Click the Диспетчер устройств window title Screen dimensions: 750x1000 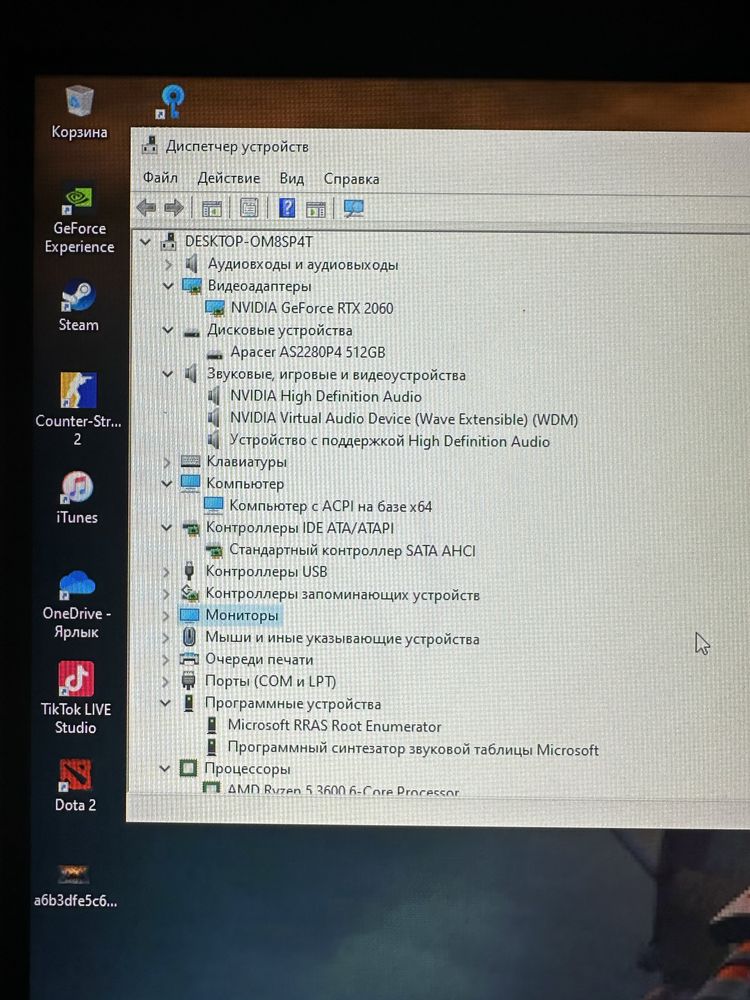(237, 147)
